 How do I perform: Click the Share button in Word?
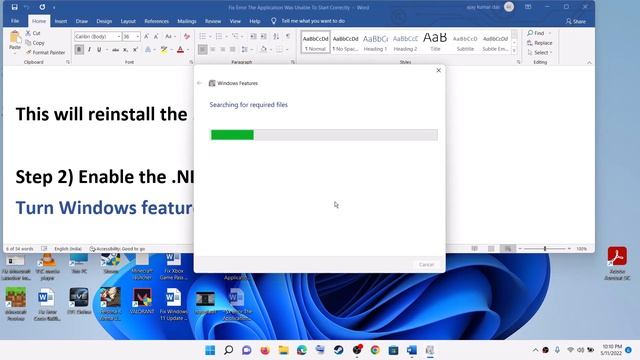(576, 21)
